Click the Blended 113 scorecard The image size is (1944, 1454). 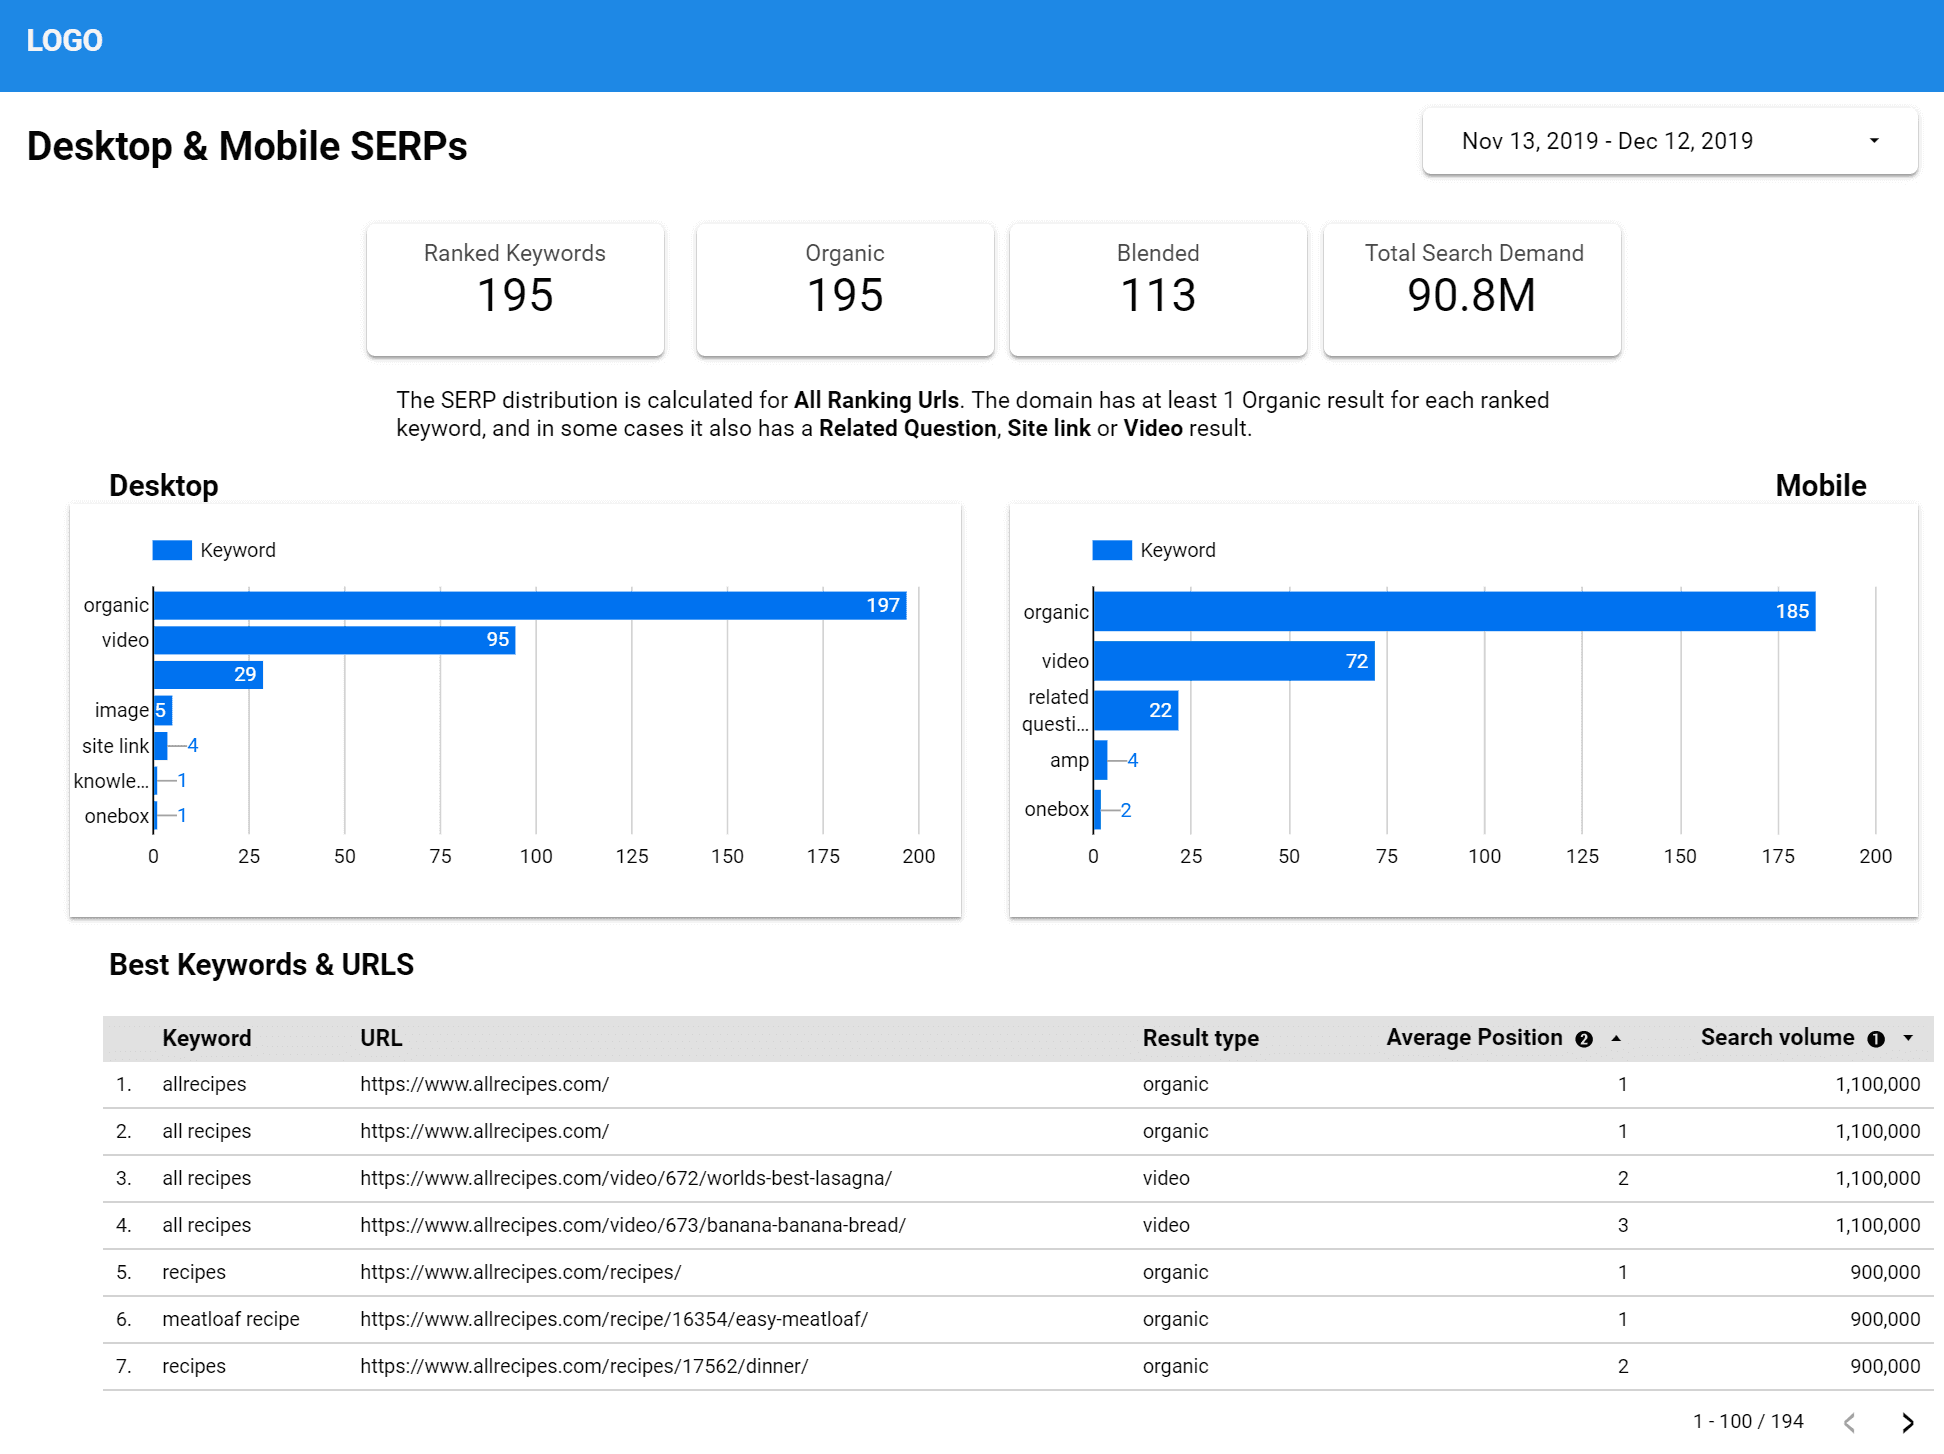pyautogui.click(x=1158, y=289)
